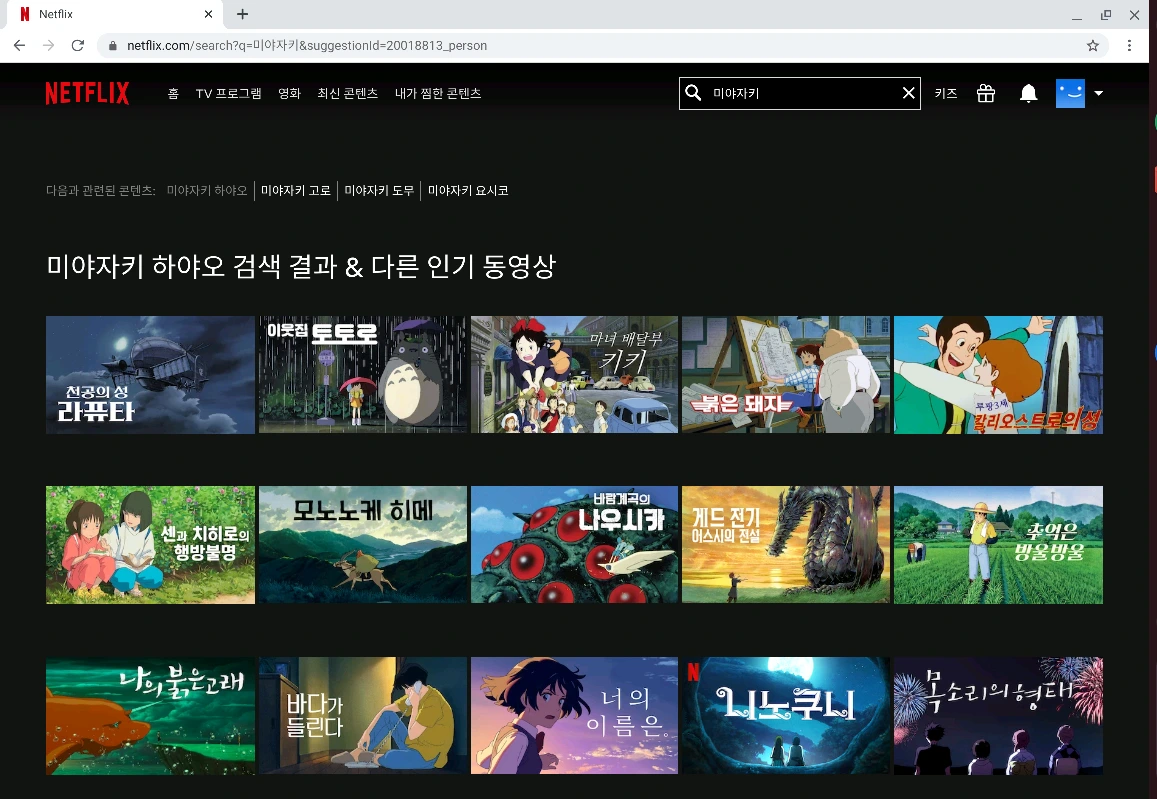This screenshot has height=799, width=1157.
Task: Open TV 프로그램 menu
Action: click(x=228, y=94)
